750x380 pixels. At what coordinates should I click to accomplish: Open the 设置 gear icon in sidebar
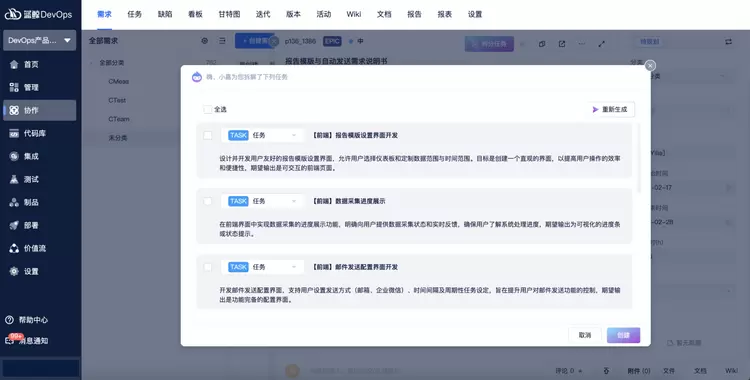(14, 271)
